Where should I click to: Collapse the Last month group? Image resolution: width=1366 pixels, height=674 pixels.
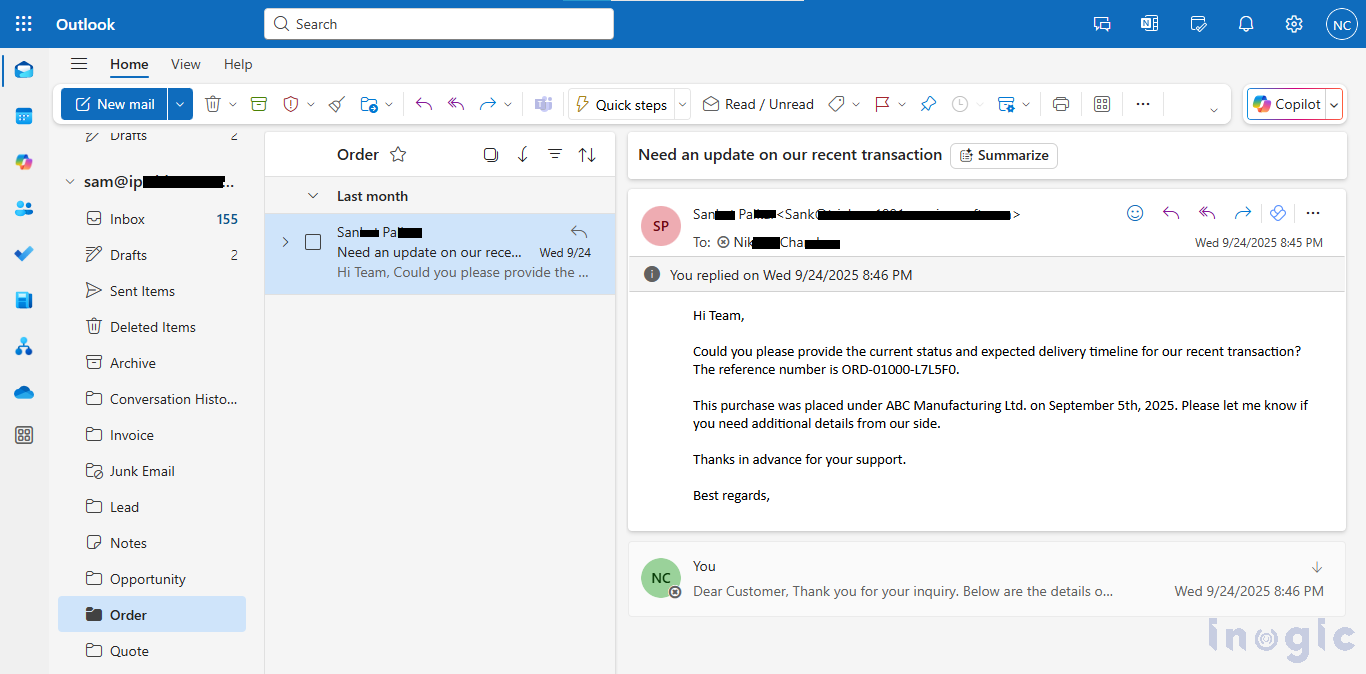(313, 196)
